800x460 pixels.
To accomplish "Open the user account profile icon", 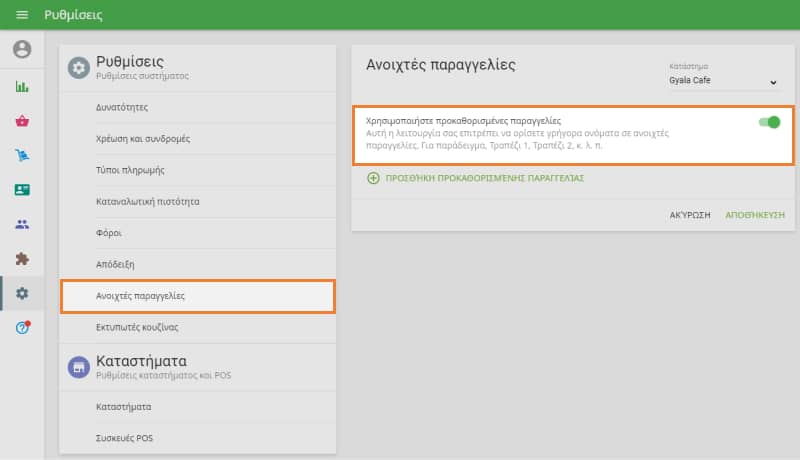I will pyautogui.click(x=22, y=50).
